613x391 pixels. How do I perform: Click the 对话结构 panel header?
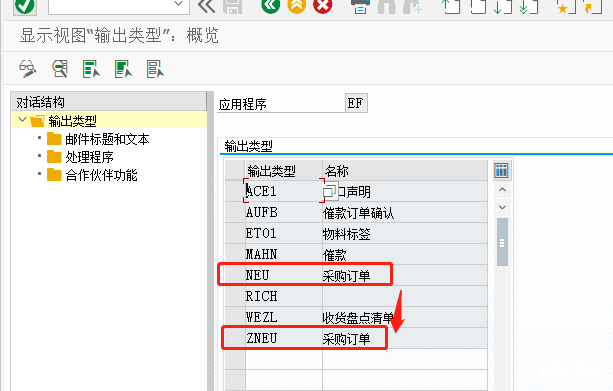109,102
